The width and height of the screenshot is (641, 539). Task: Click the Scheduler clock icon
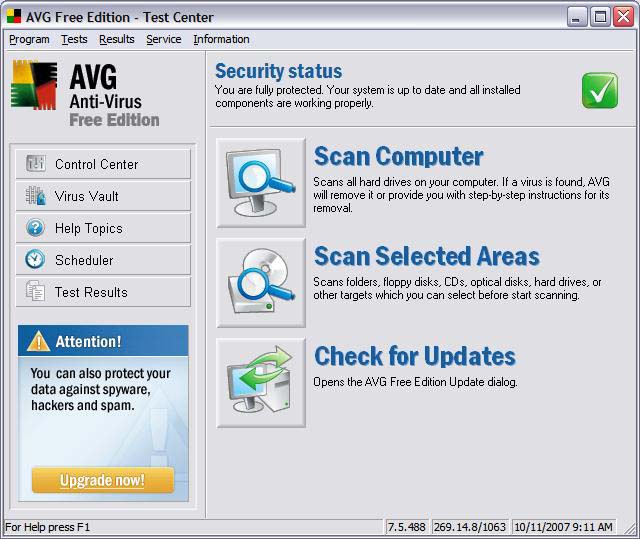[35, 259]
